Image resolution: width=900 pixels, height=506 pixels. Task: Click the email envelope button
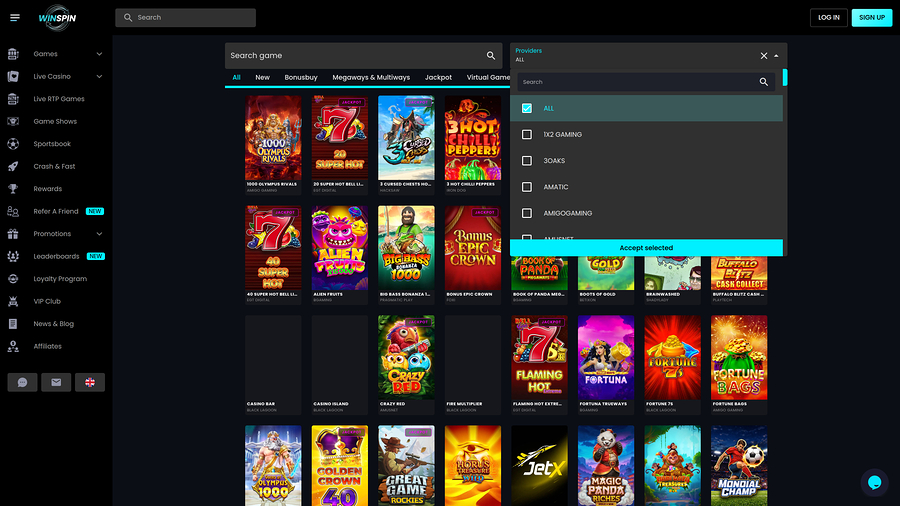[x=56, y=382]
